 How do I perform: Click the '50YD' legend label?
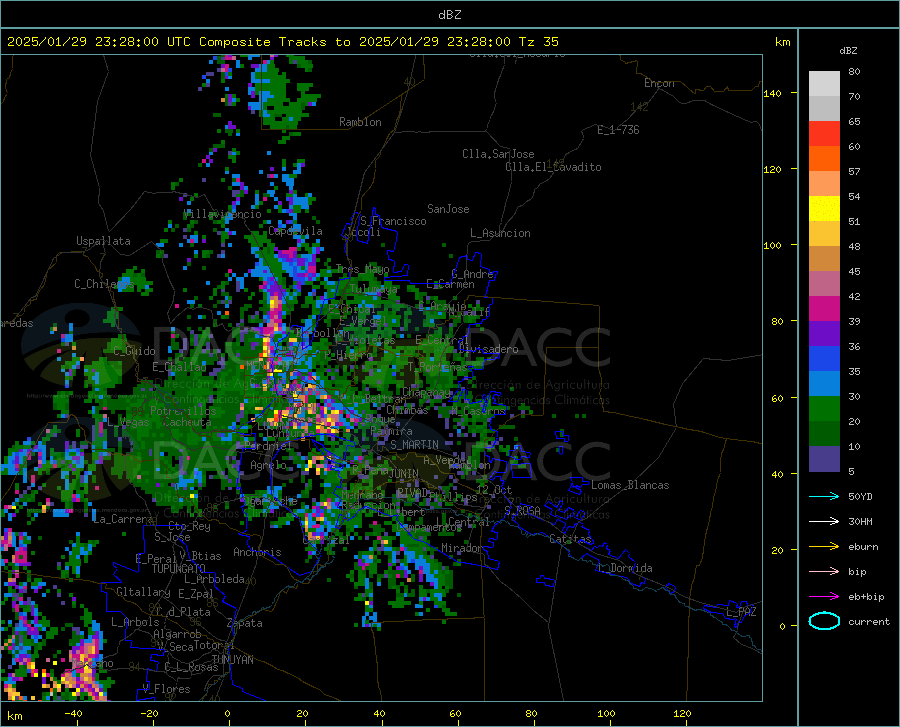[x=860, y=496]
